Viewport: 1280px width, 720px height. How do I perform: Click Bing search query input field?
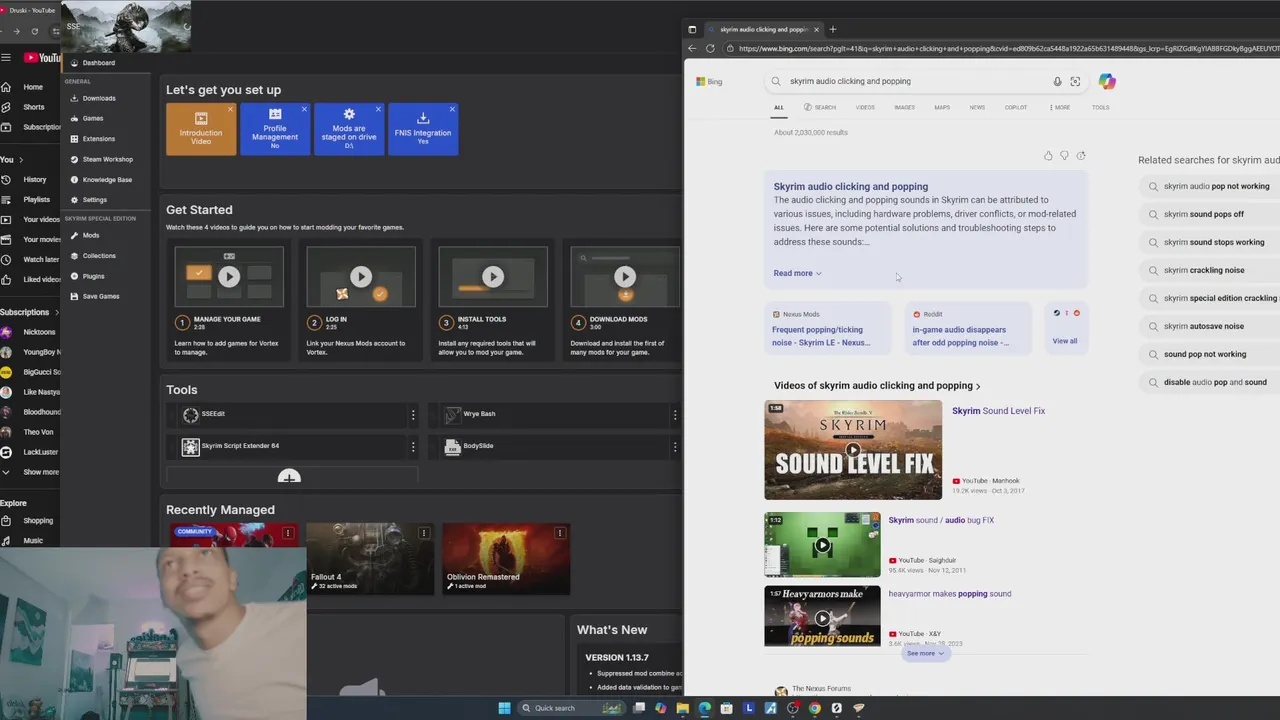coord(915,81)
